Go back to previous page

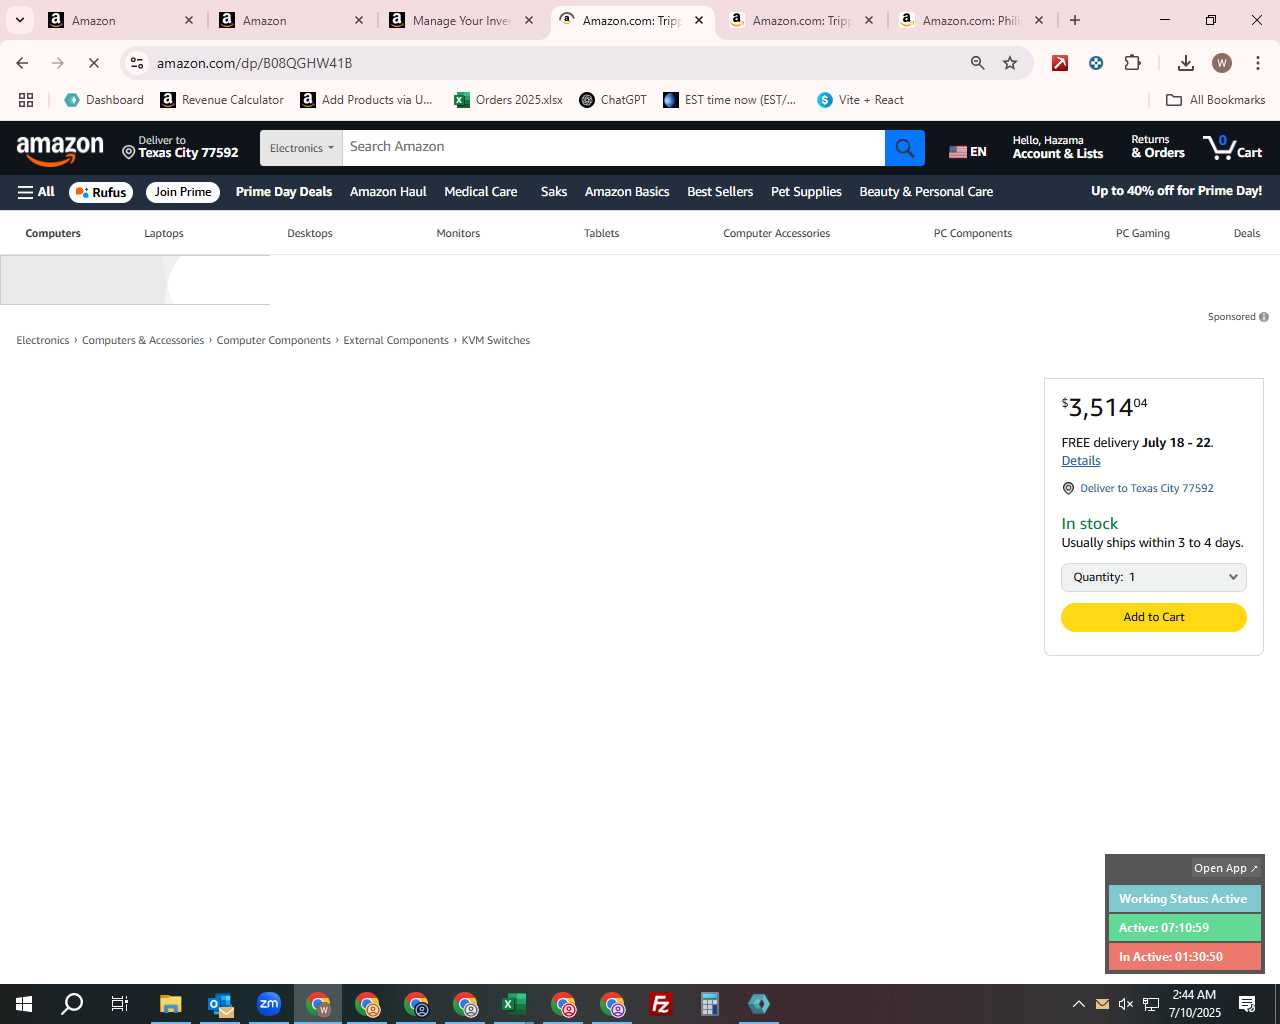tap(22, 63)
